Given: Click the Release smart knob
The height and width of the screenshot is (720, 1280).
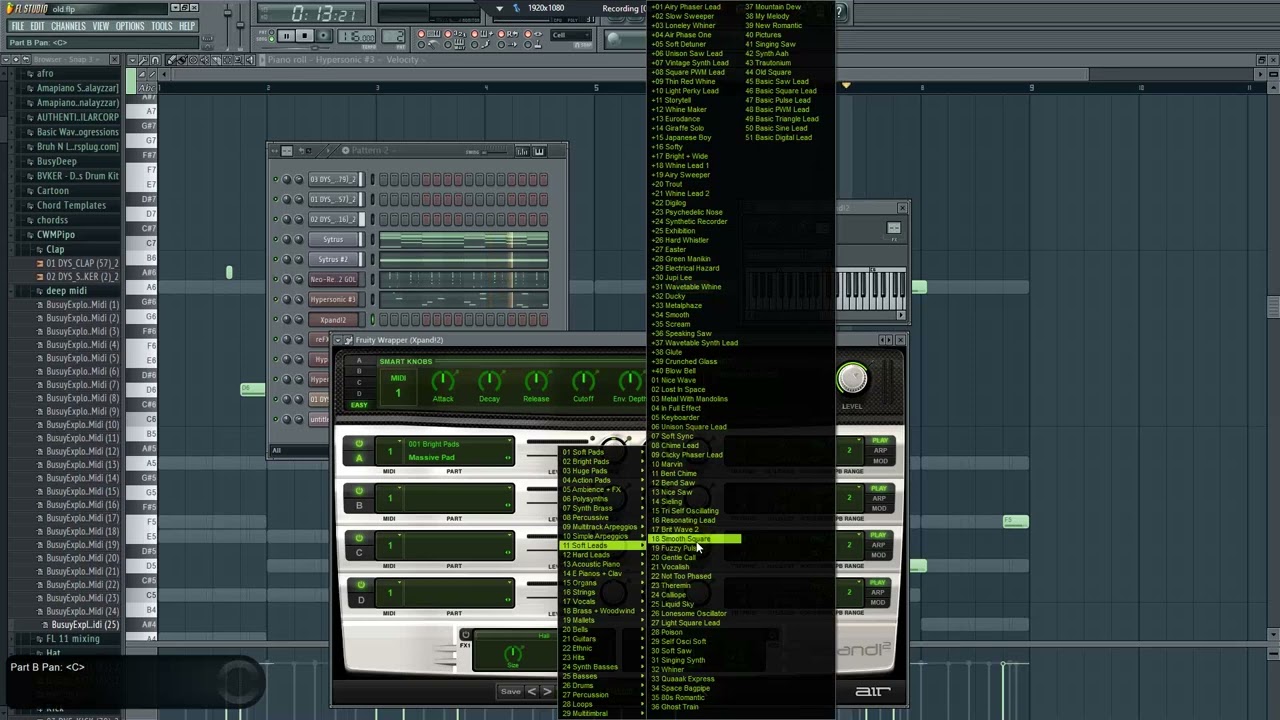Looking at the screenshot, I should point(536,381).
